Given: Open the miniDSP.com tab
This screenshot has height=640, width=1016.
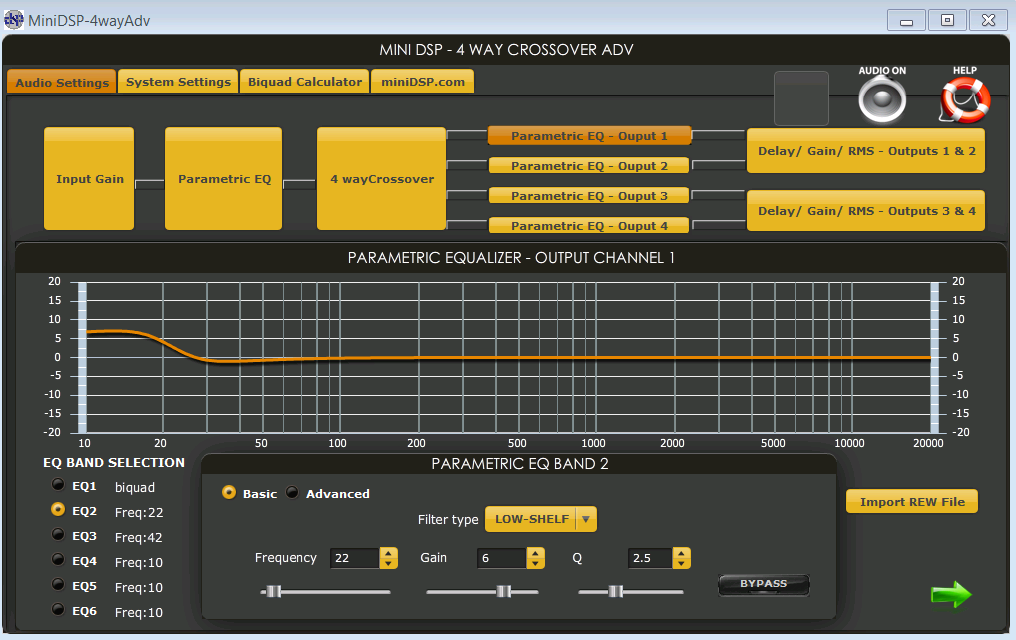Looking at the screenshot, I should 422,82.
